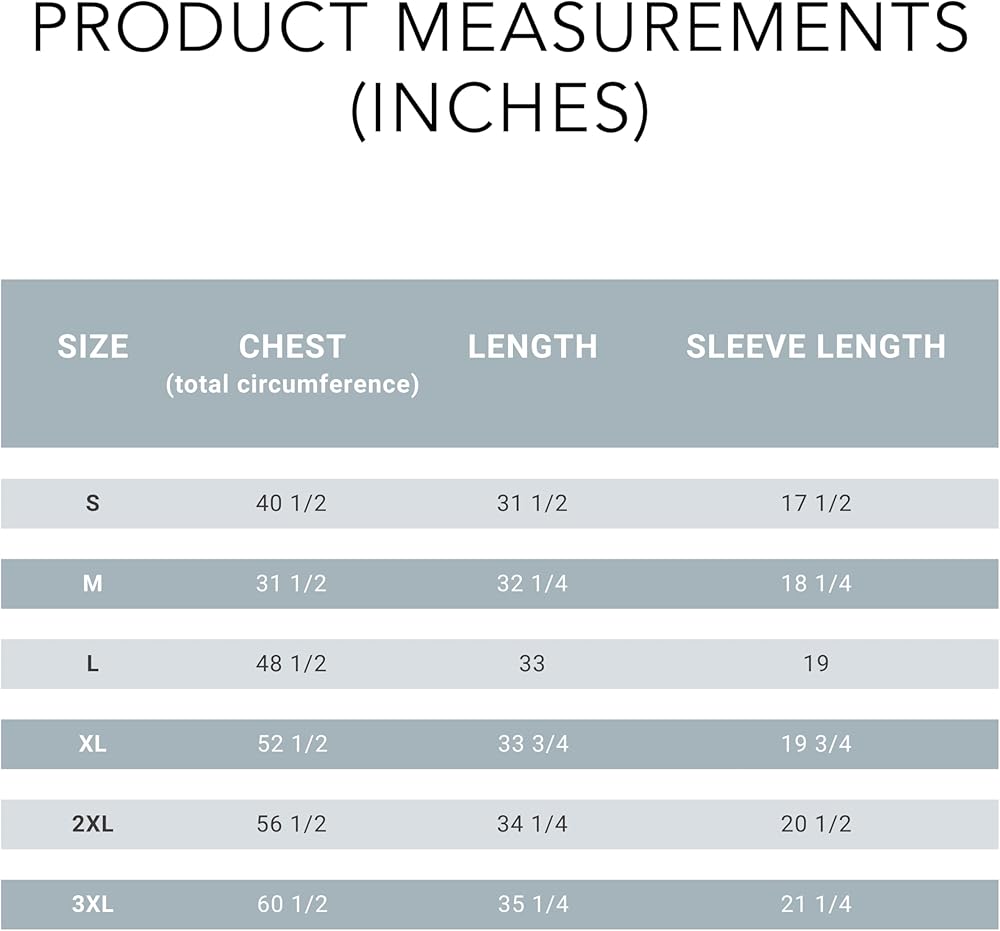Click the "(total circumference)" subtitle text
Image resolution: width=1000 pixels, height=931 pixels.
coord(292,384)
